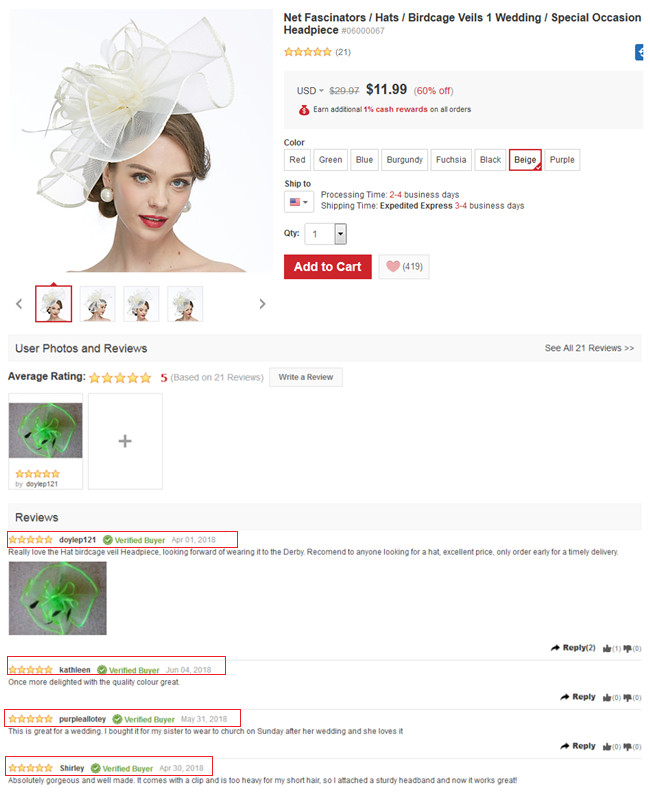
Task: Pick the Burgundy color option
Action: coord(405,160)
